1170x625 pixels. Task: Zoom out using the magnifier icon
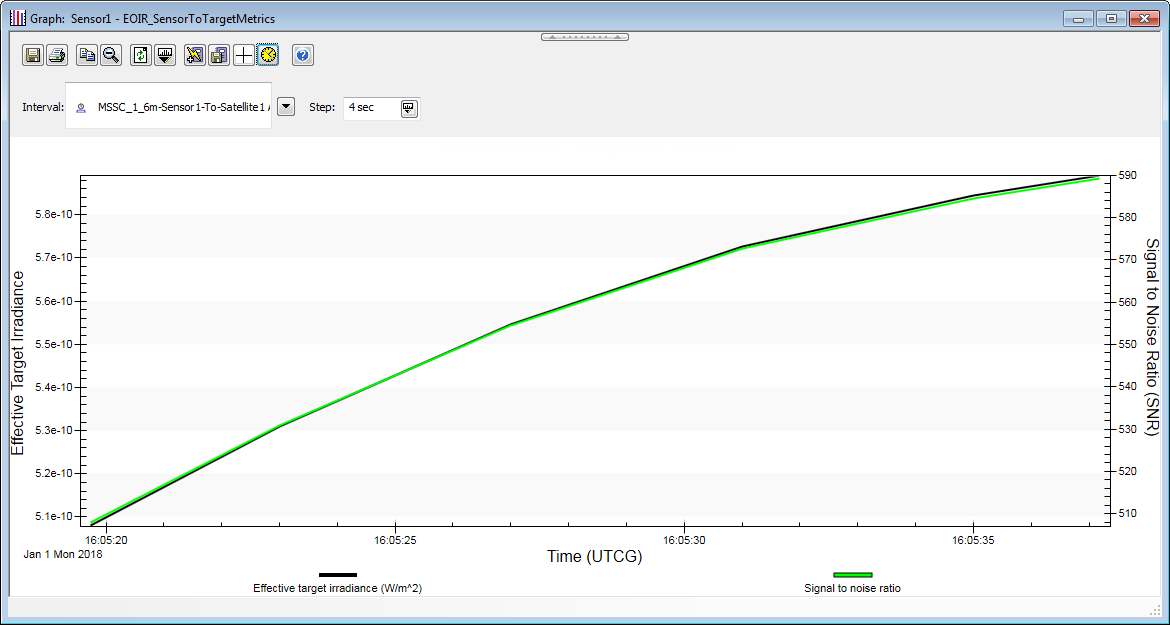click(111, 55)
